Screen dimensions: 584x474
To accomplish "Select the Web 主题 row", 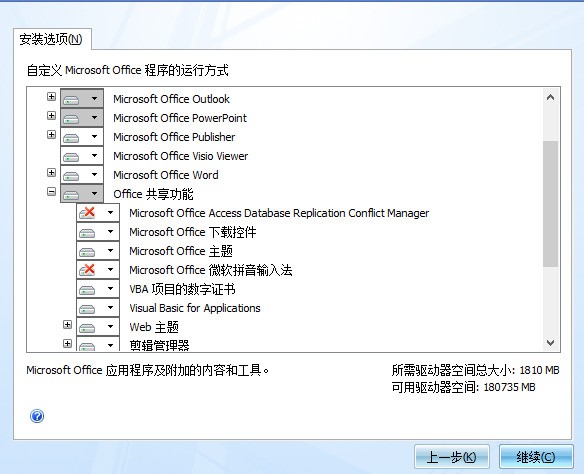I will coord(154,327).
